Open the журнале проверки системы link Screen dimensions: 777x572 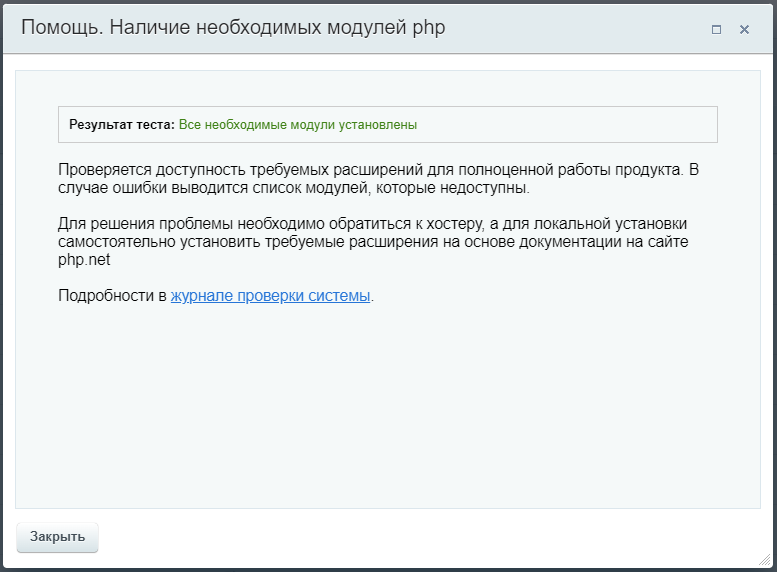271,296
